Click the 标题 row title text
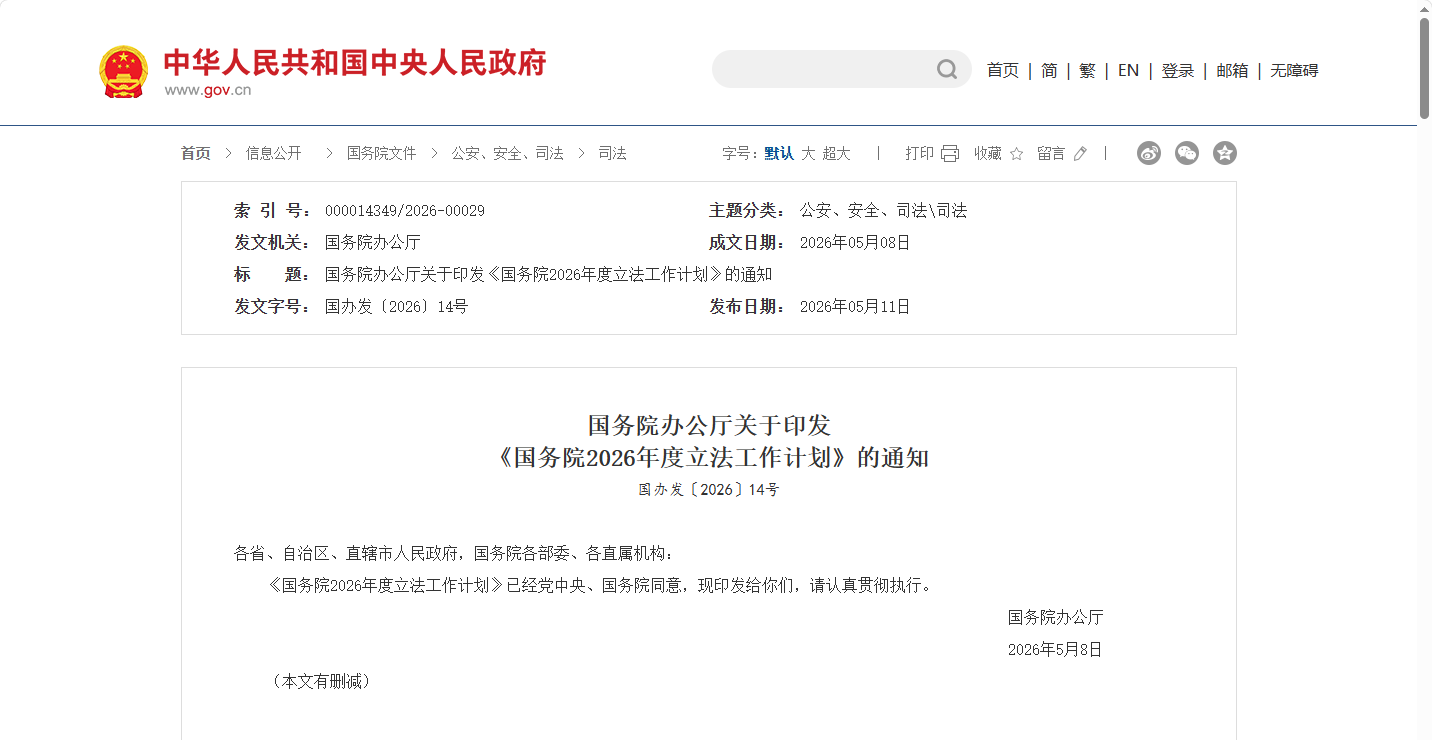The height and width of the screenshot is (740, 1432). (x=548, y=275)
